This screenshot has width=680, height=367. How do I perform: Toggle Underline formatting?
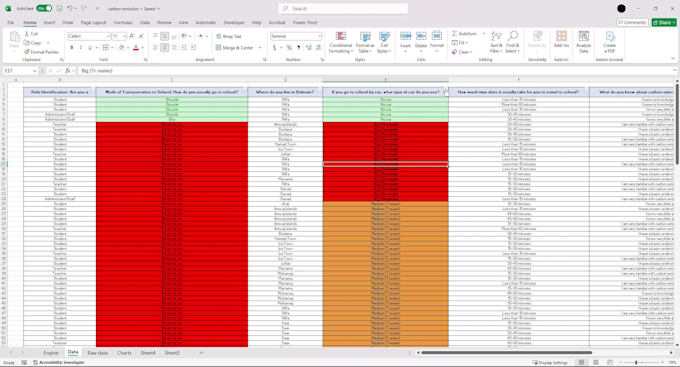tap(90, 47)
